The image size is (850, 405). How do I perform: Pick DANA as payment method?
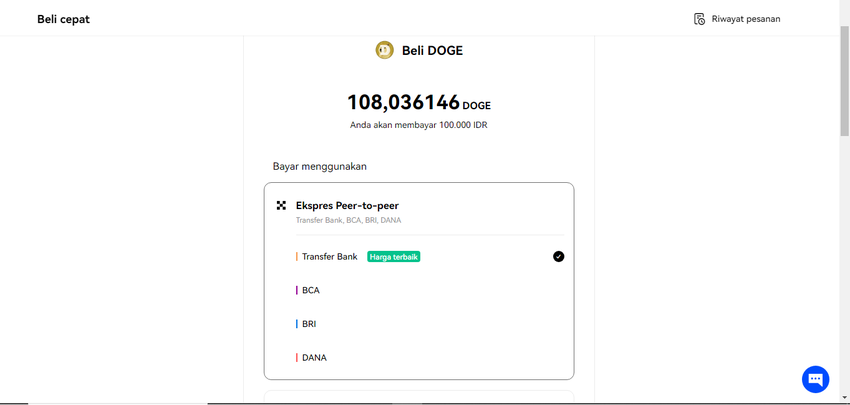coord(314,358)
